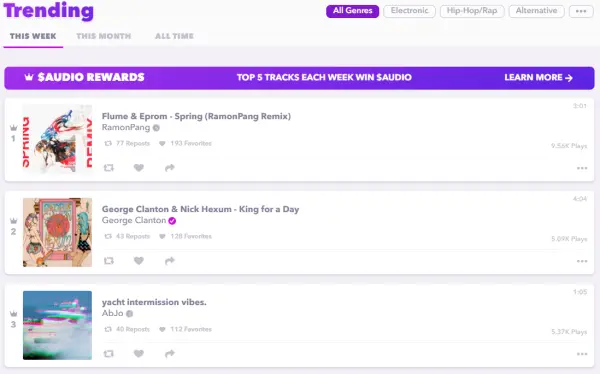Favorite the Flume & Eprom Spring remix track
The image size is (600, 374).
[139, 168]
